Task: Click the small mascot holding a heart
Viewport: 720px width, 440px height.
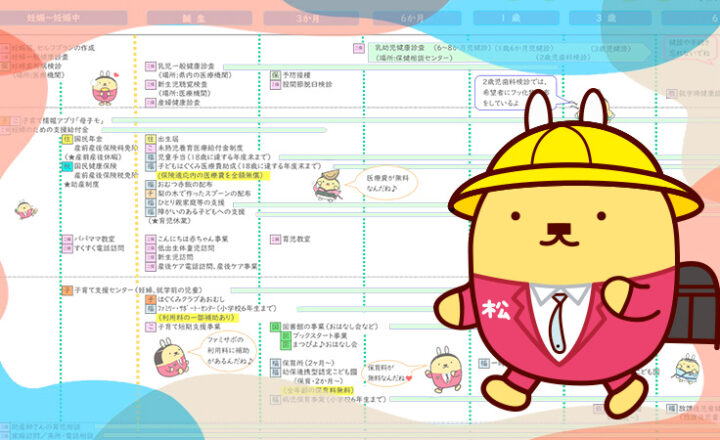Action: (106, 88)
